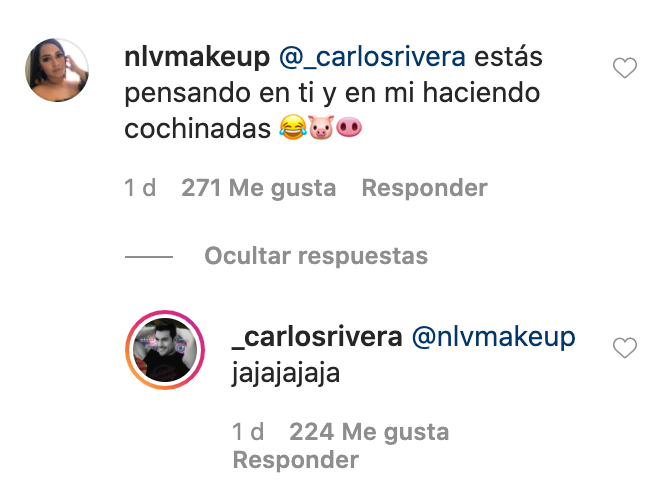This screenshot has height=493, width=655.
Task: Open the 1 d timestamp on first comment
Action: (140, 188)
